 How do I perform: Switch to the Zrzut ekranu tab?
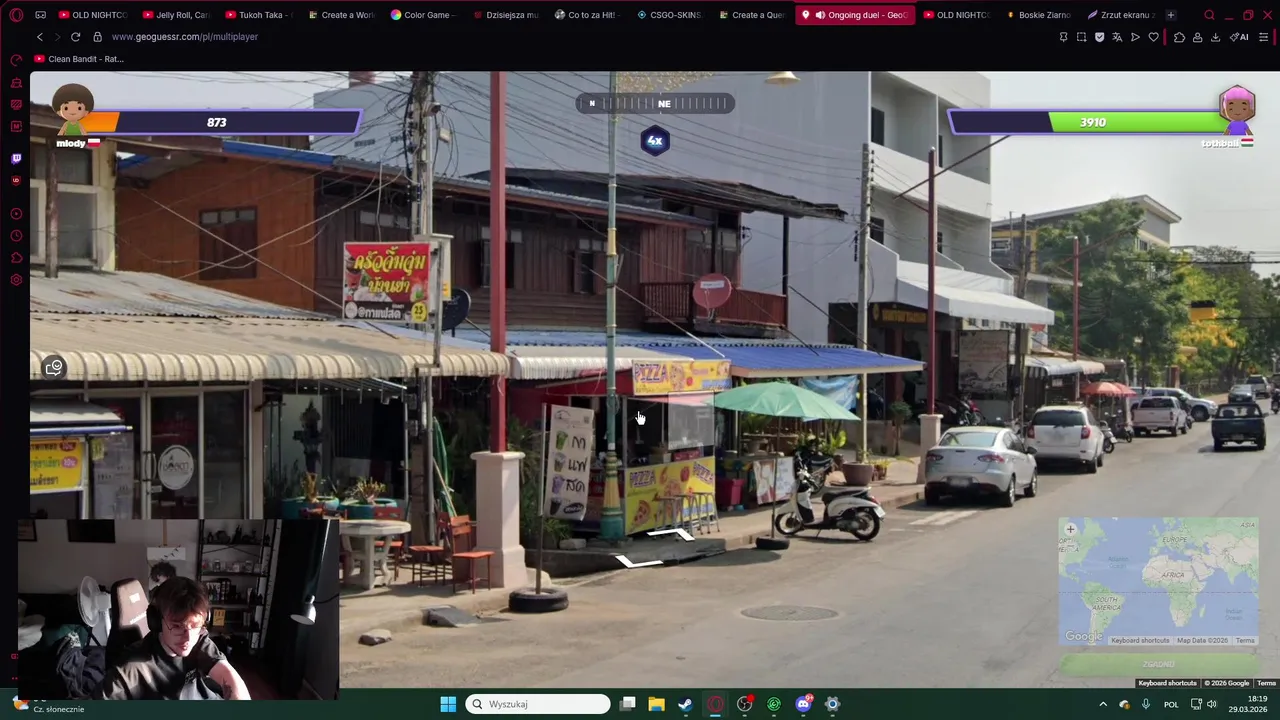pyautogui.click(x=1121, y=15)
